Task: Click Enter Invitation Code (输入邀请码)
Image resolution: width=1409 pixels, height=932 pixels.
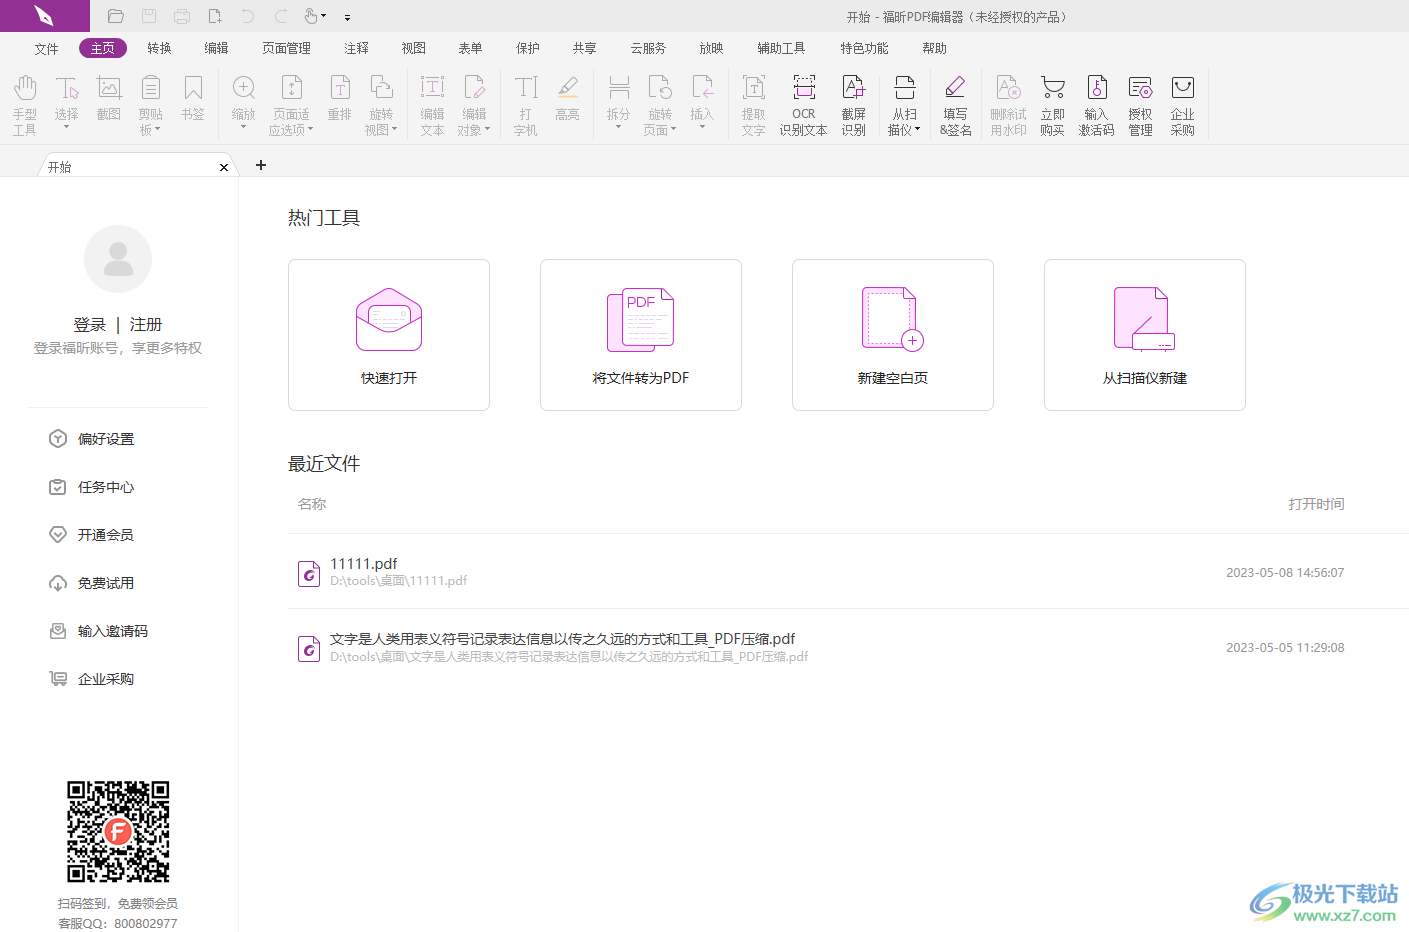Action: (x=99, y=631)
